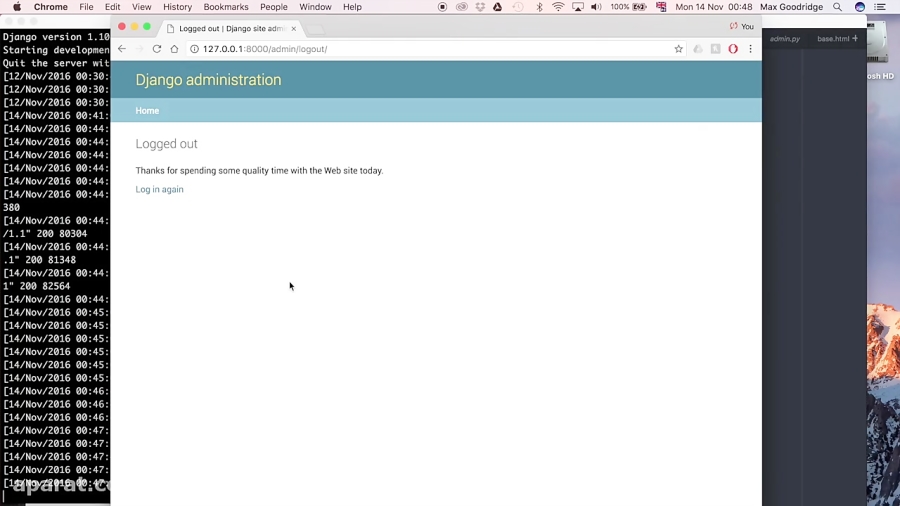Open the Dropbox menu bar icon
The image size is (900, 506).
(480, 7)
